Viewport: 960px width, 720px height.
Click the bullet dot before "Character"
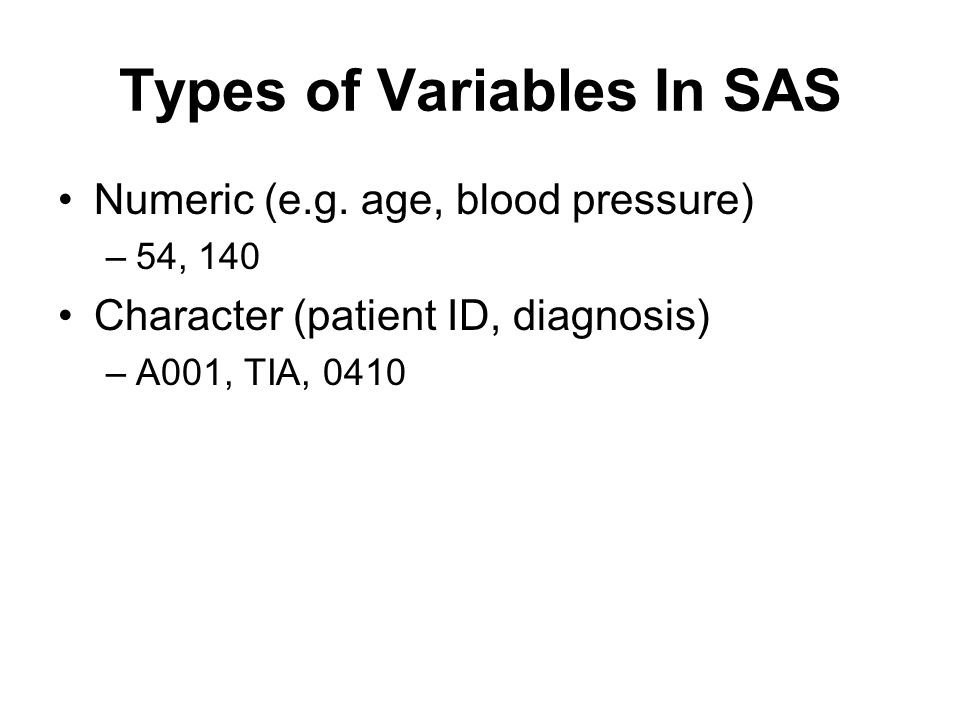pyautogui.click(x=66, y=316)
